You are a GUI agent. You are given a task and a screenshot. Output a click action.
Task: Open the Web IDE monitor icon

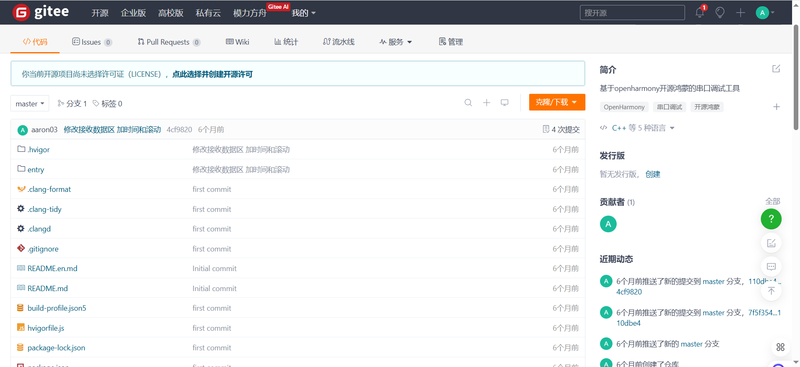(505, 103)
